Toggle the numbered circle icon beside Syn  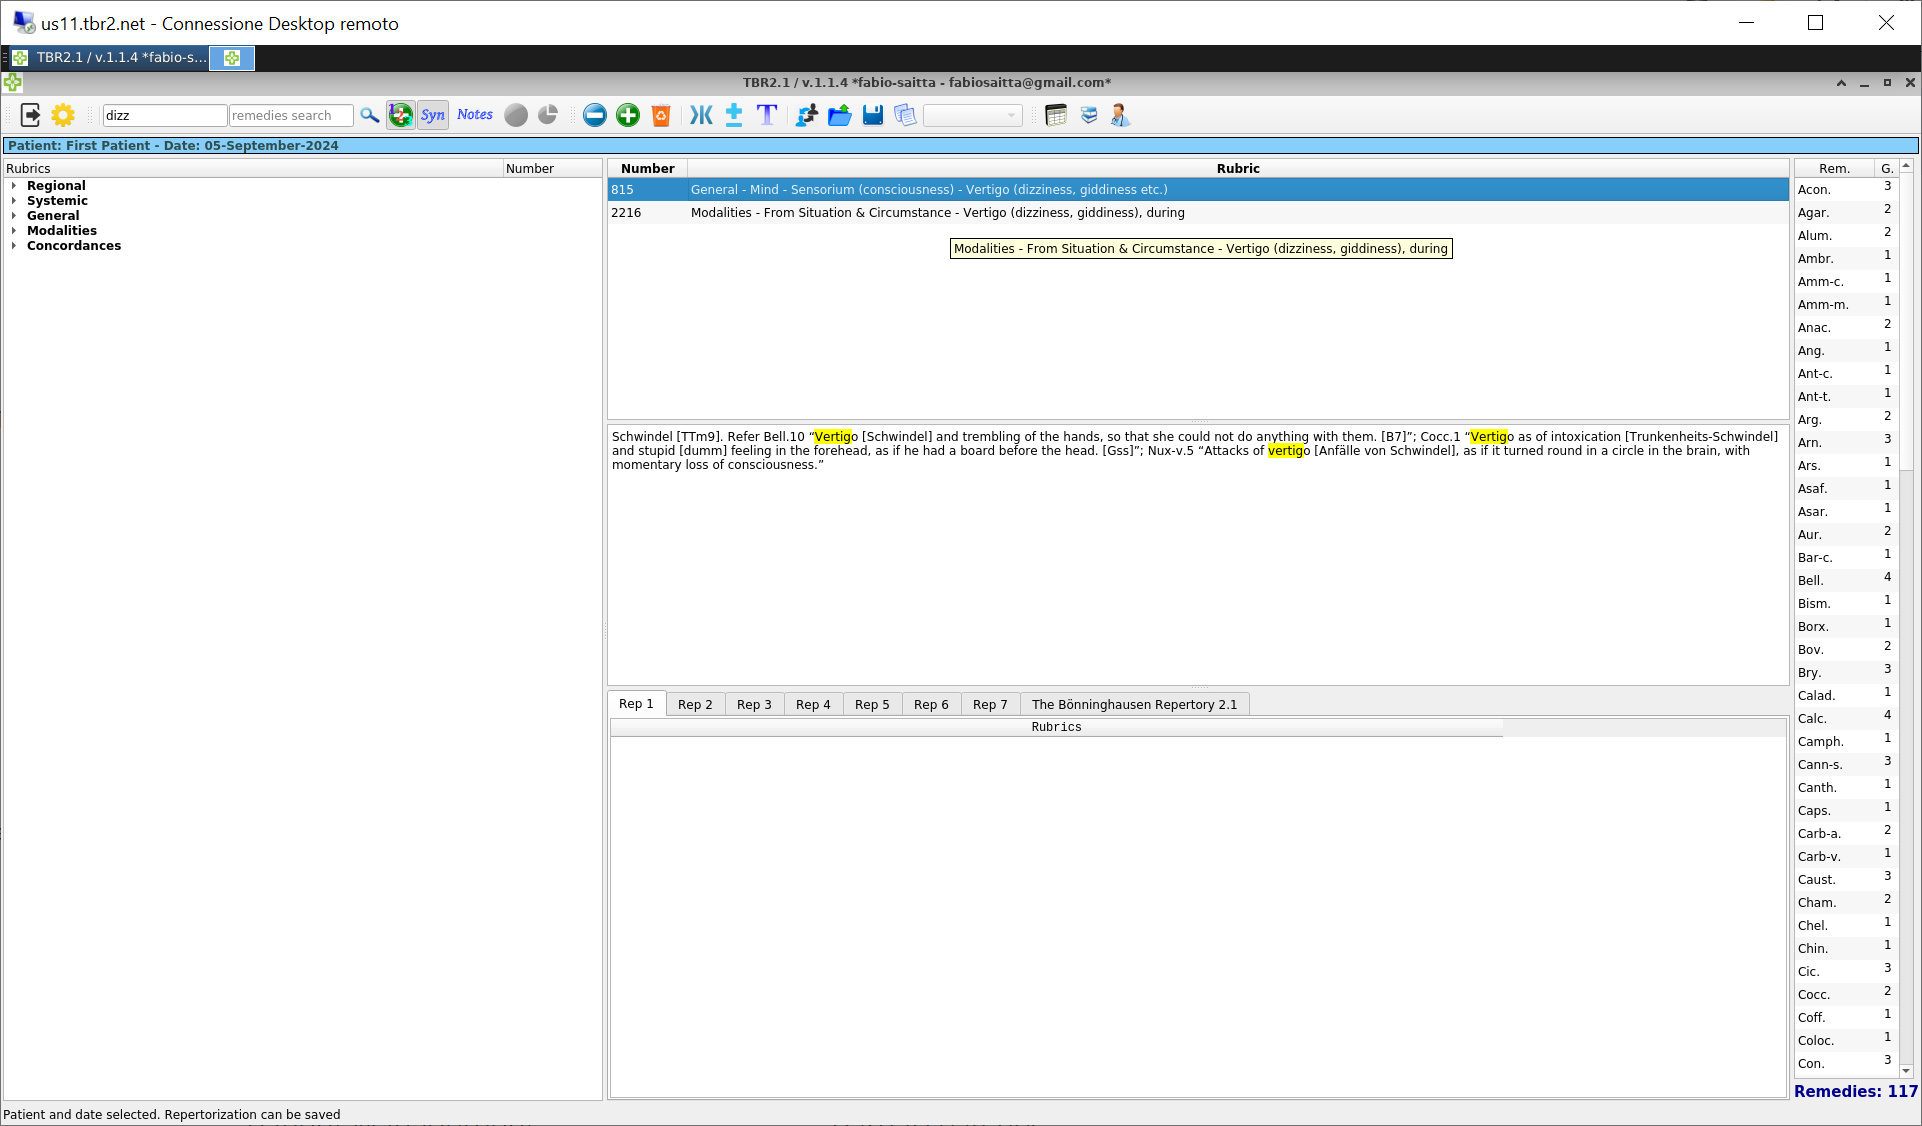(x=401, y=115)
